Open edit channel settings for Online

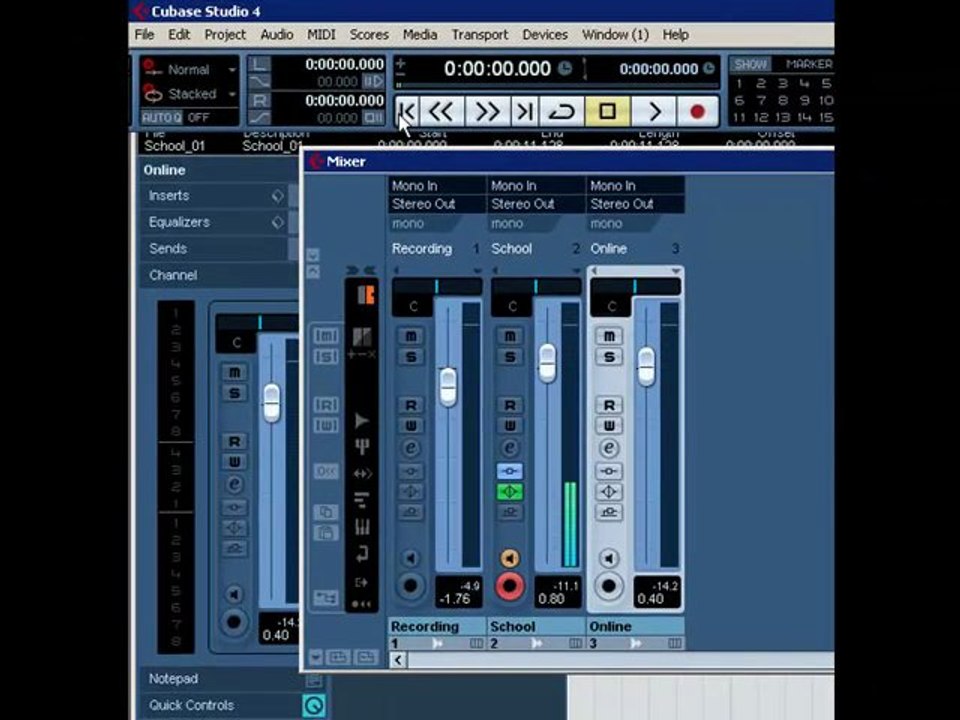tap(609, 448)
